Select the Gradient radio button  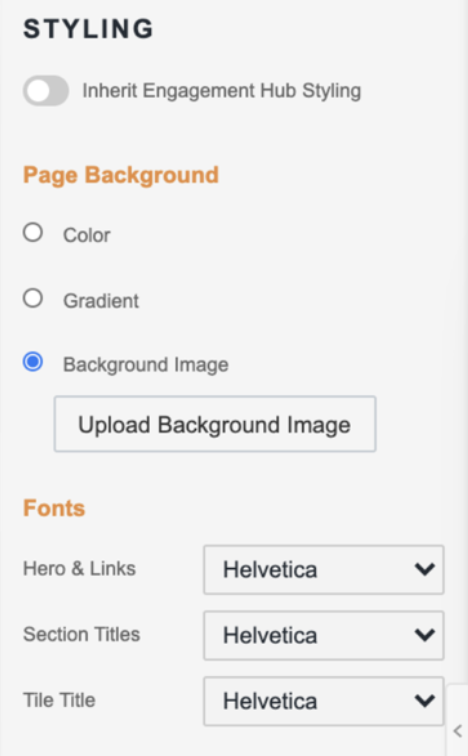(x=33, y=298)
